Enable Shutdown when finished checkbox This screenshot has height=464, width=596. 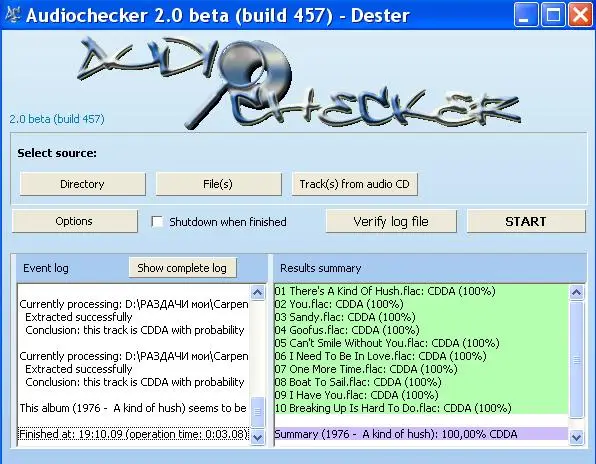[157, 222]
